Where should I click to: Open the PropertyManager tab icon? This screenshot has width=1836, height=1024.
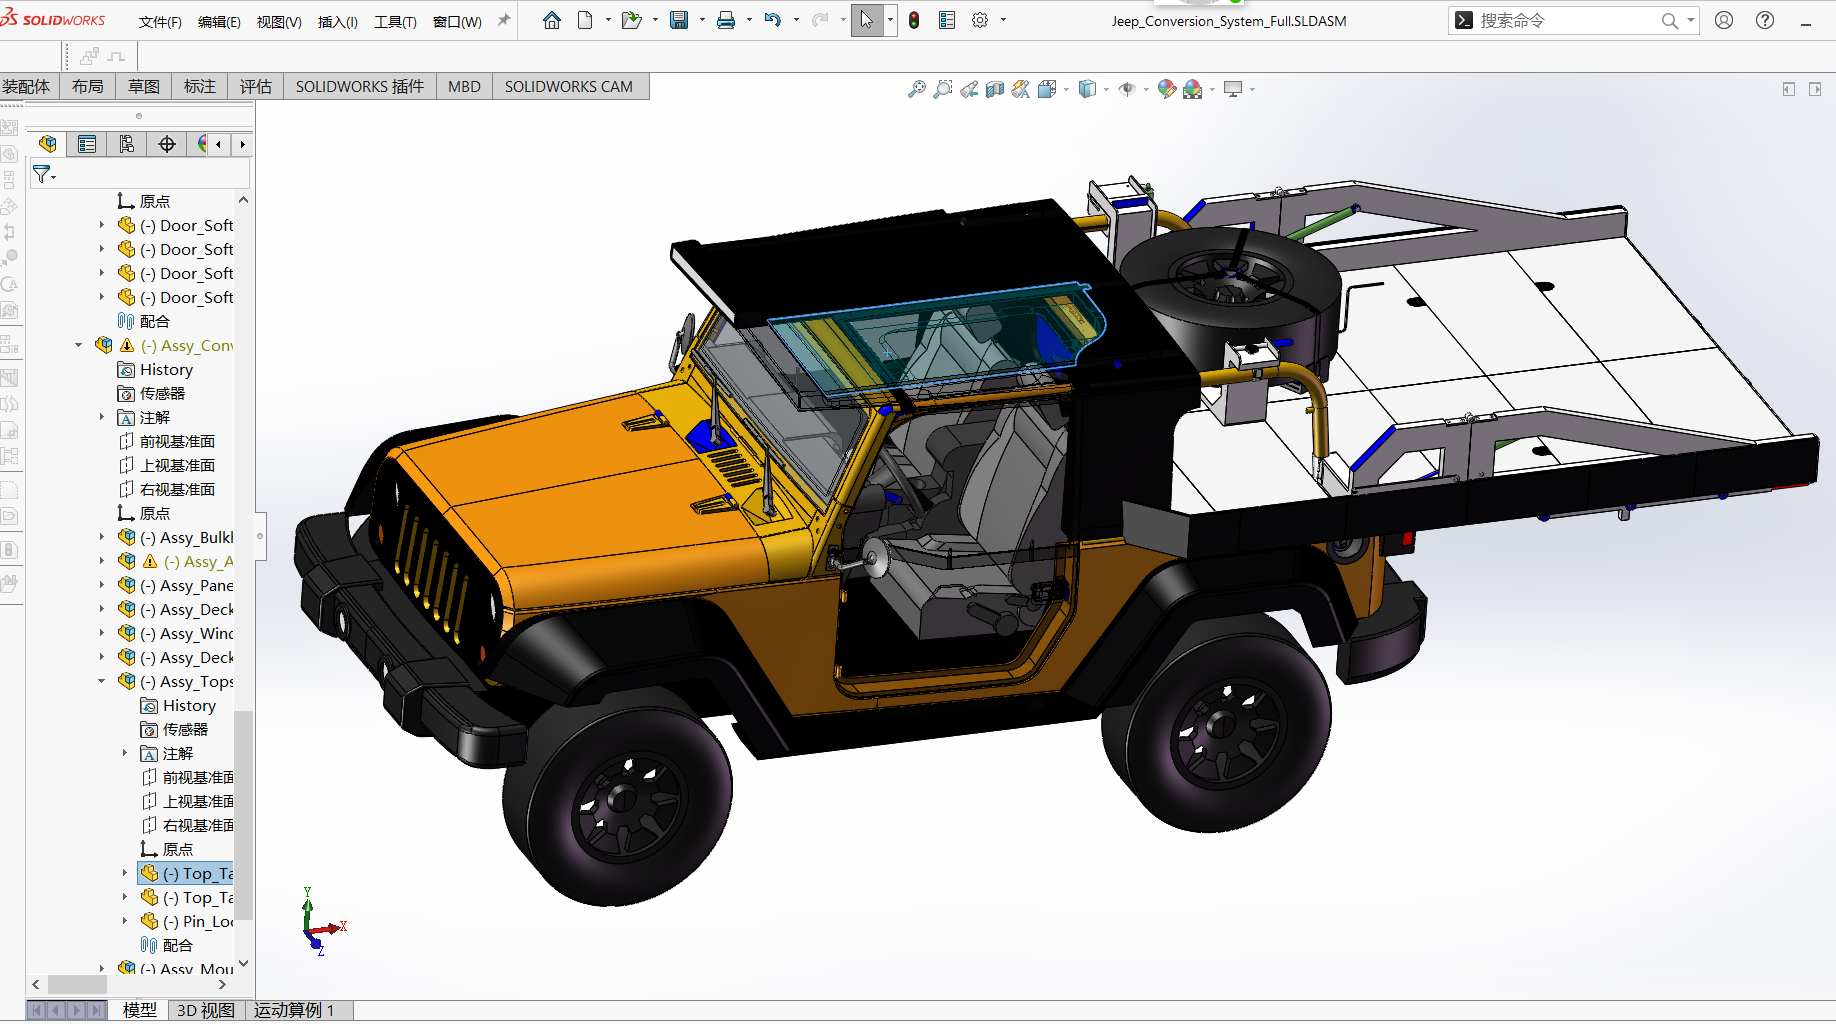[87, 144]
